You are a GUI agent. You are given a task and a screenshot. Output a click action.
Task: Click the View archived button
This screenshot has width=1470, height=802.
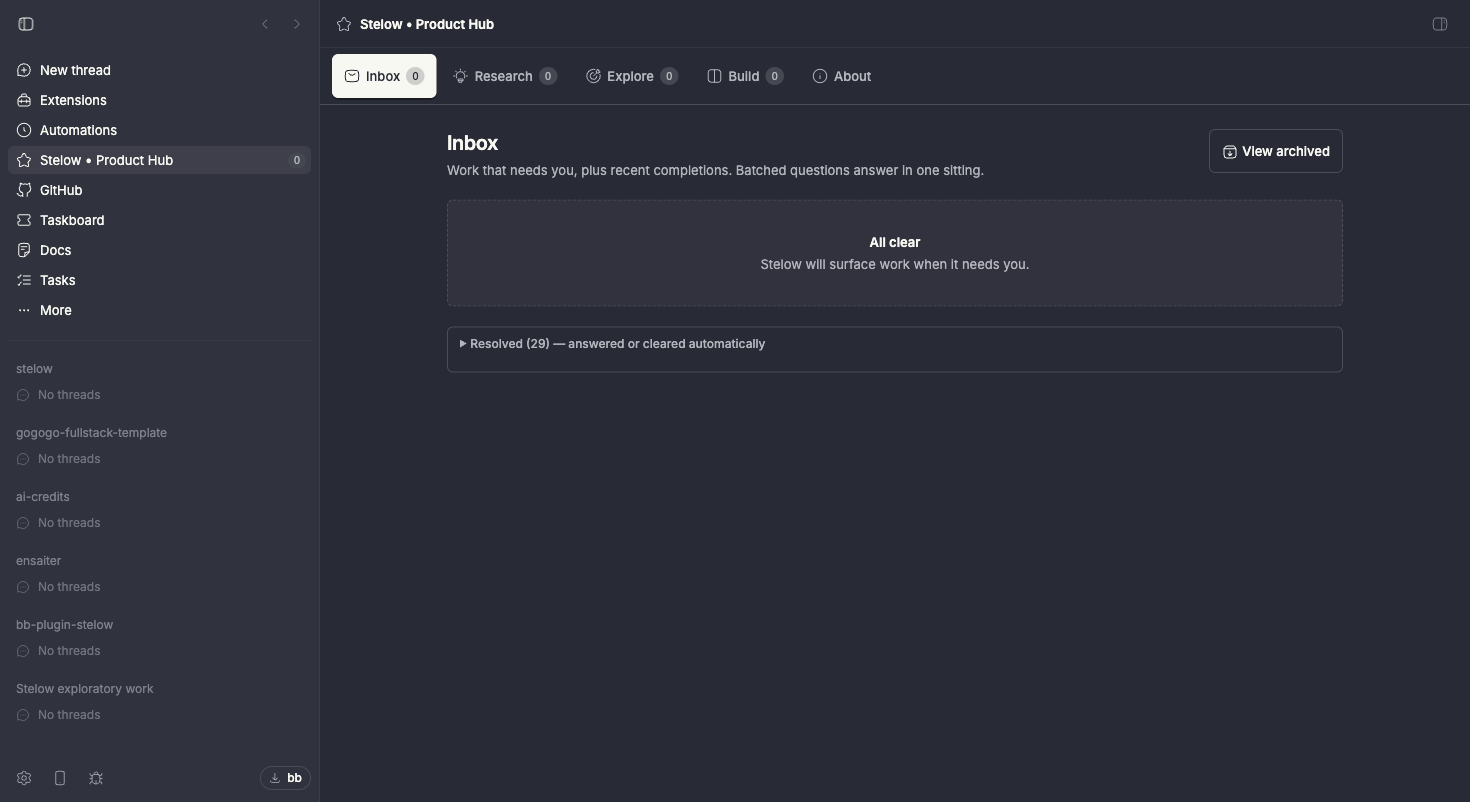(x=1276, y=151)
